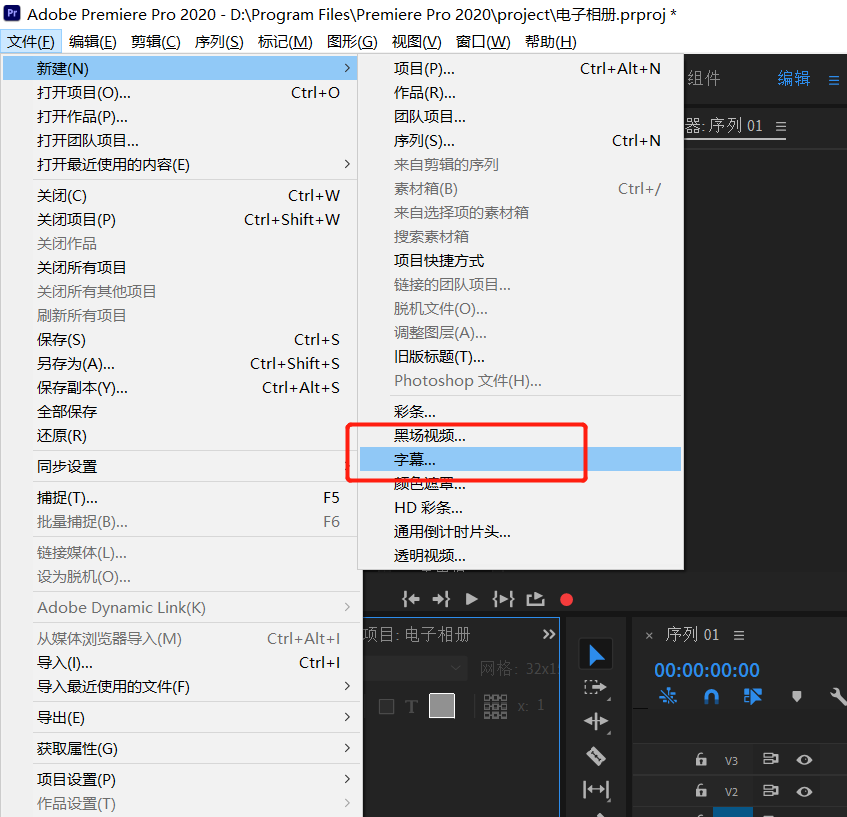Open the Edit menu in menu bar
847x817 pixels.
pos(92,41)
